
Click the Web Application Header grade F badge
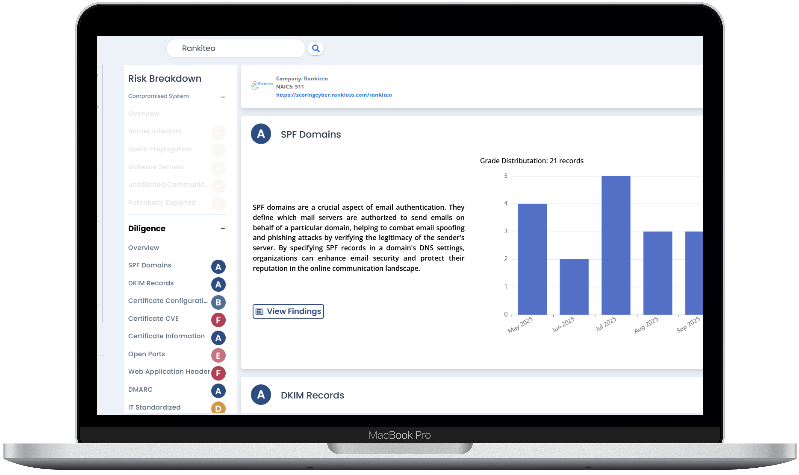tap(219, 372)
